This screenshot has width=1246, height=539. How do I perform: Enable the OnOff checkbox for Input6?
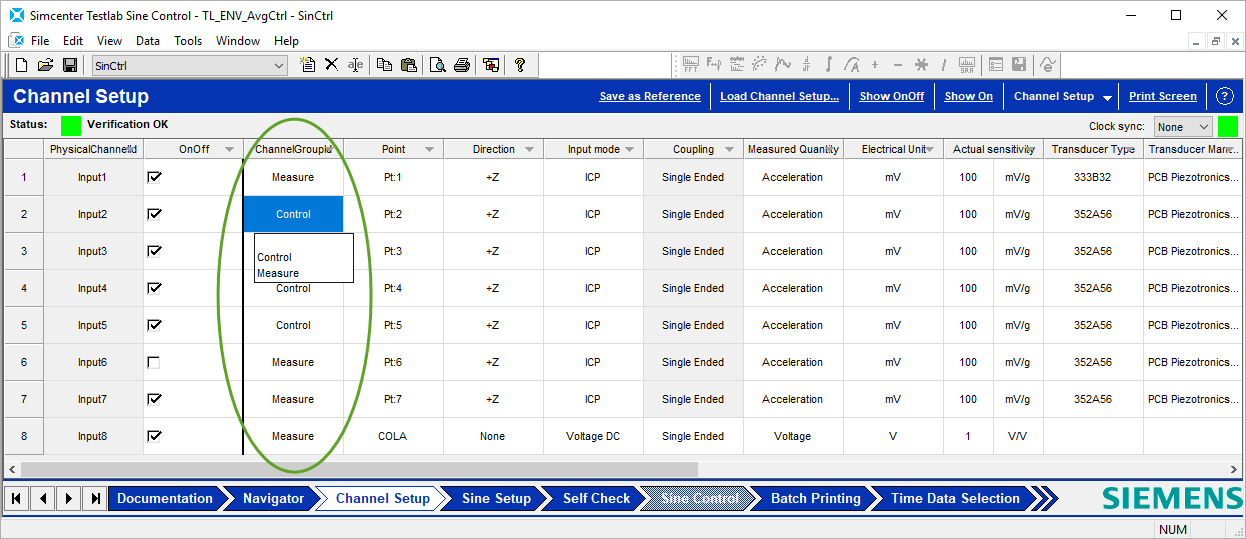(154, 362)
